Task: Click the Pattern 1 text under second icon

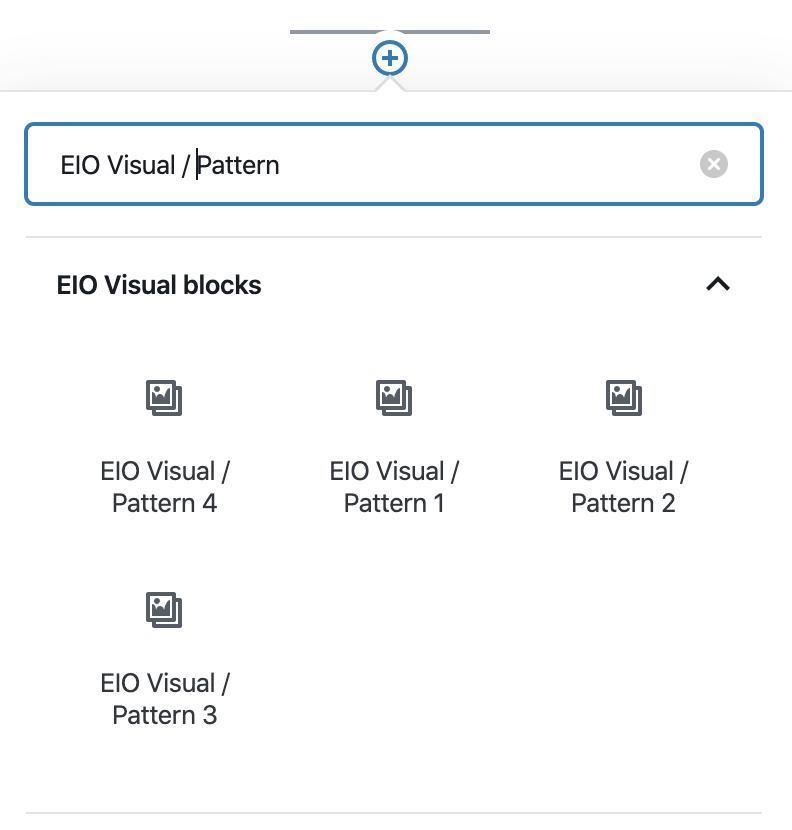Action: (x=394, y=503)
